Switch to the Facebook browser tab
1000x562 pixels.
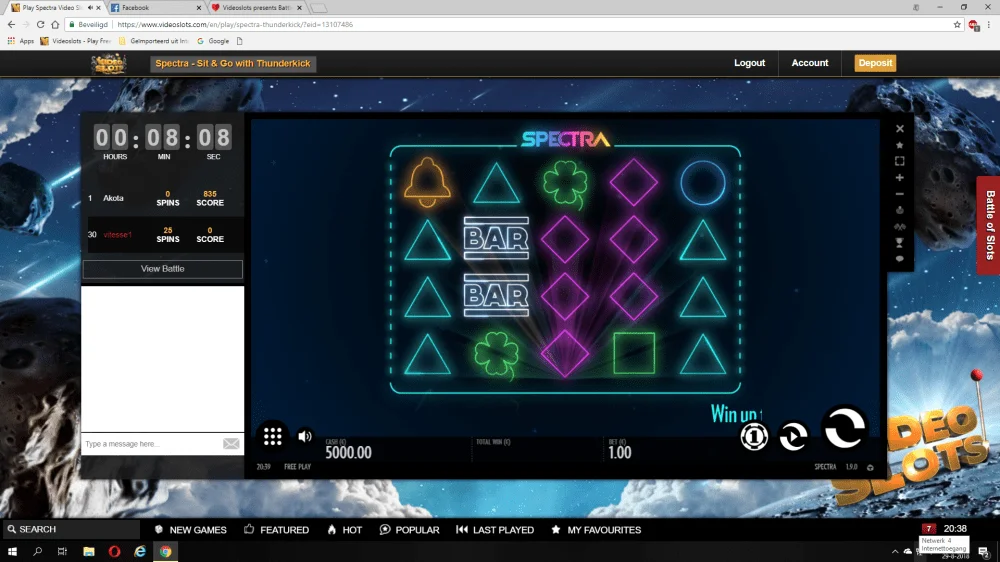click(156, 8)
